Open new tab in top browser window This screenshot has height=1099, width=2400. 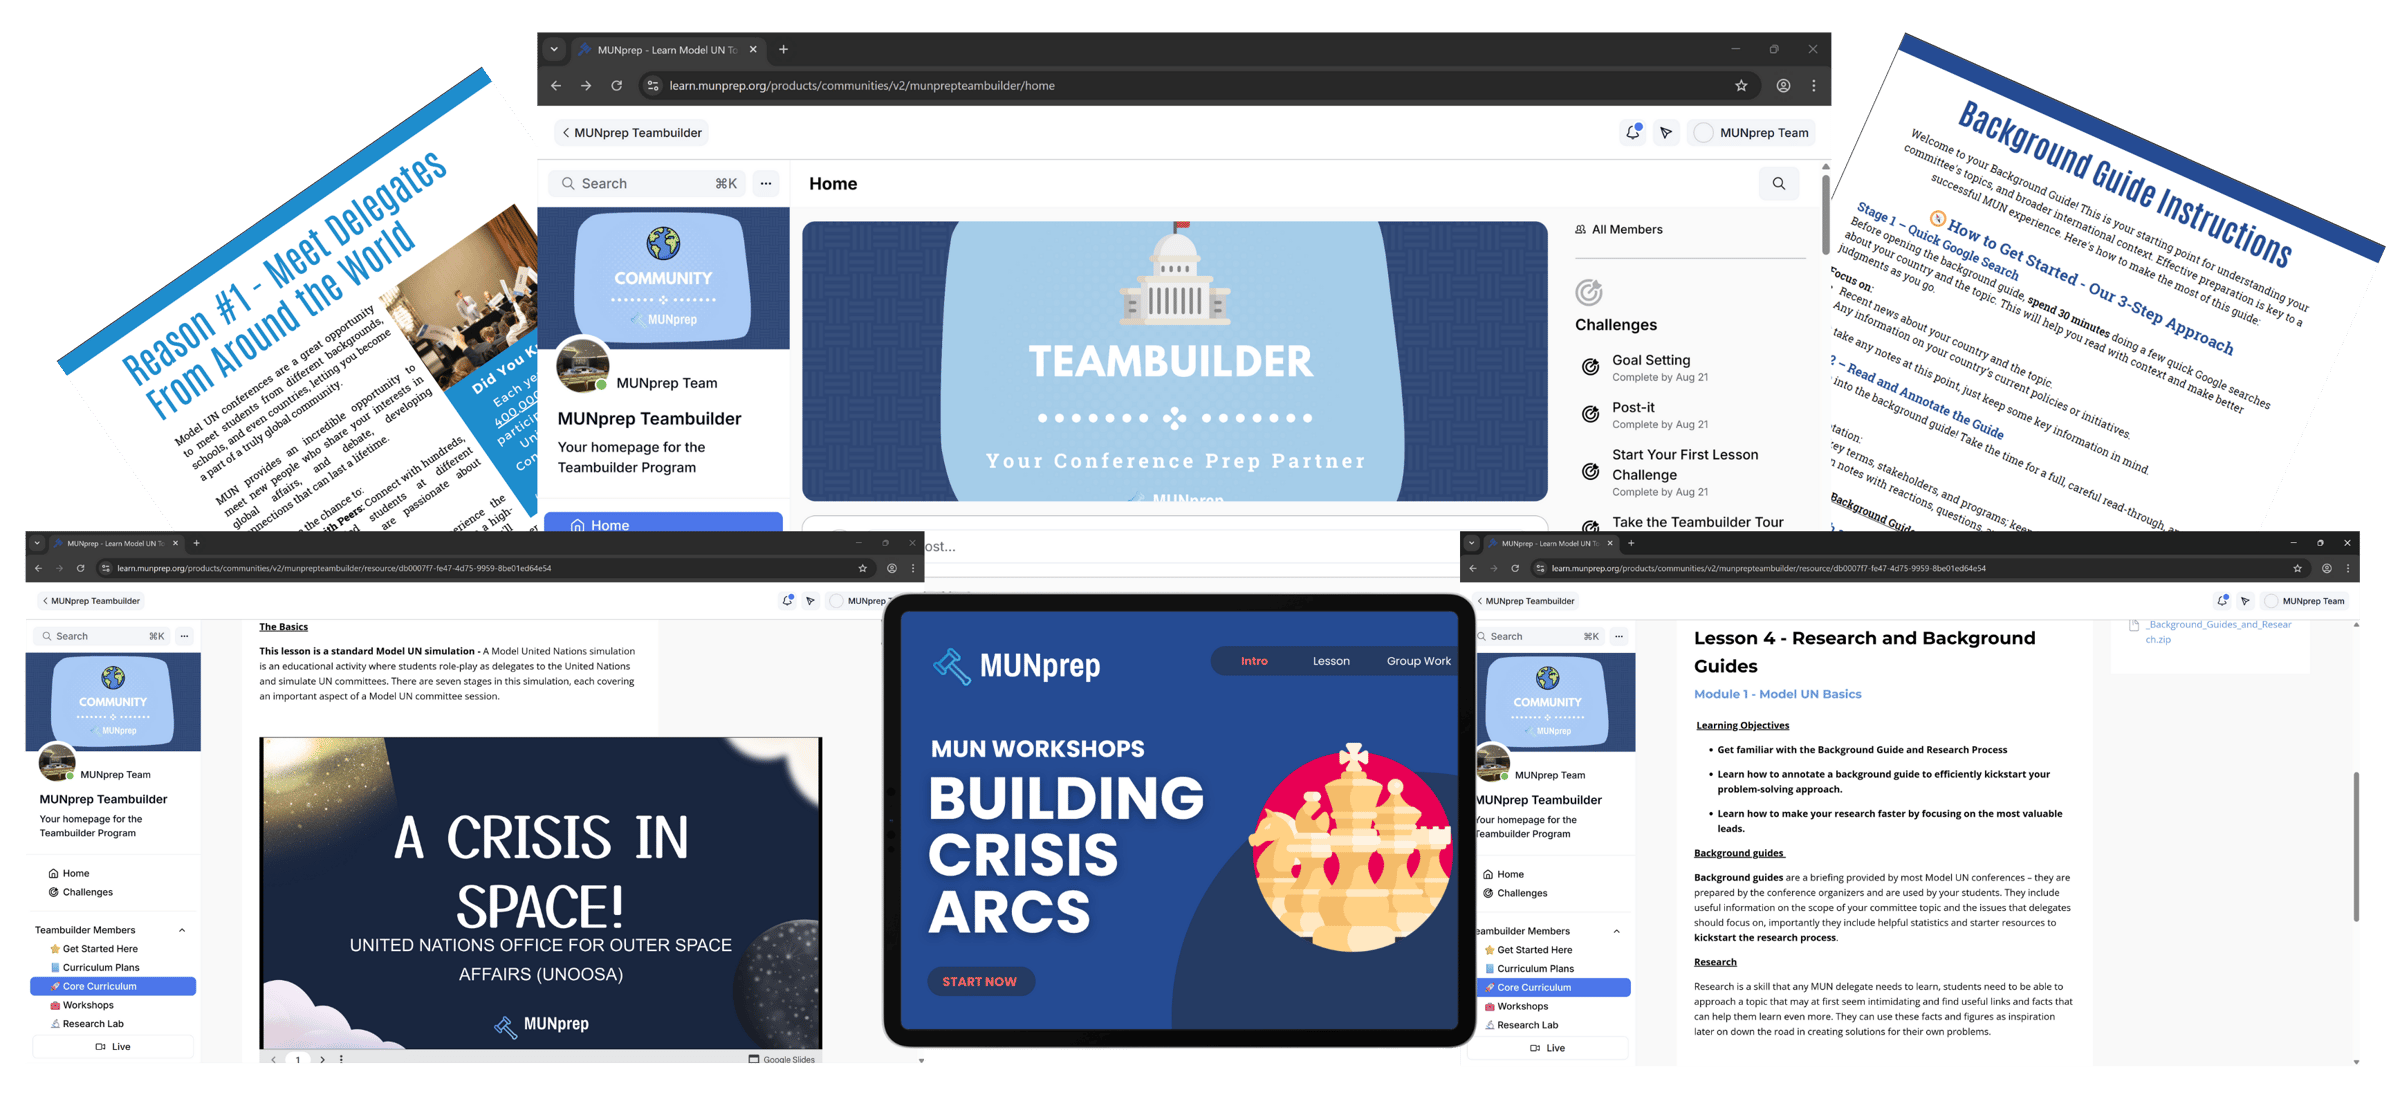click(x=784, y=49)
